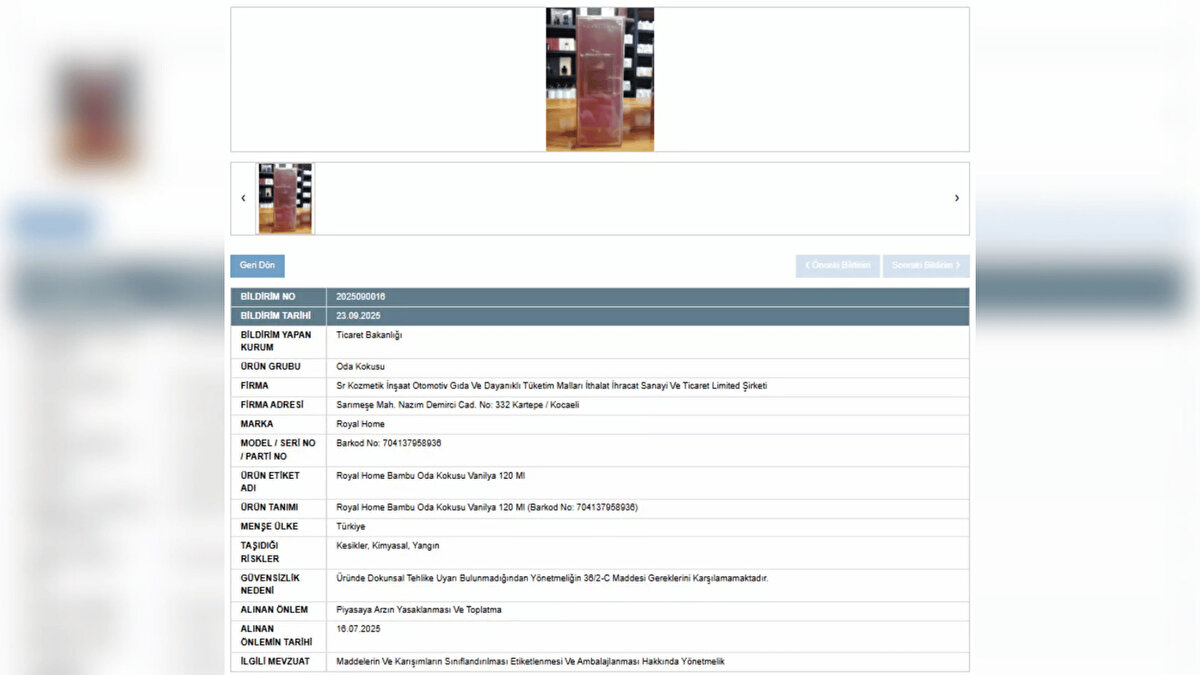Open the large product image

pos(599,80)
